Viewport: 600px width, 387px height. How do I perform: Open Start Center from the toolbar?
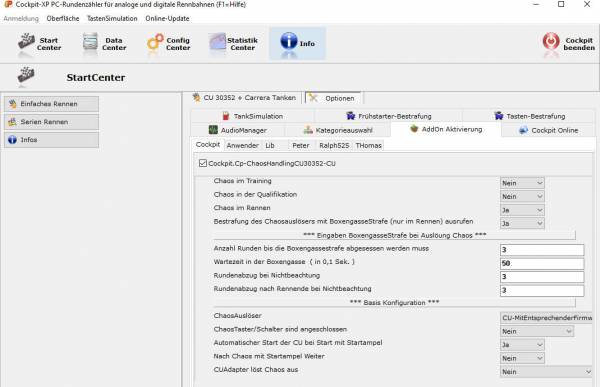click(39, 44)
